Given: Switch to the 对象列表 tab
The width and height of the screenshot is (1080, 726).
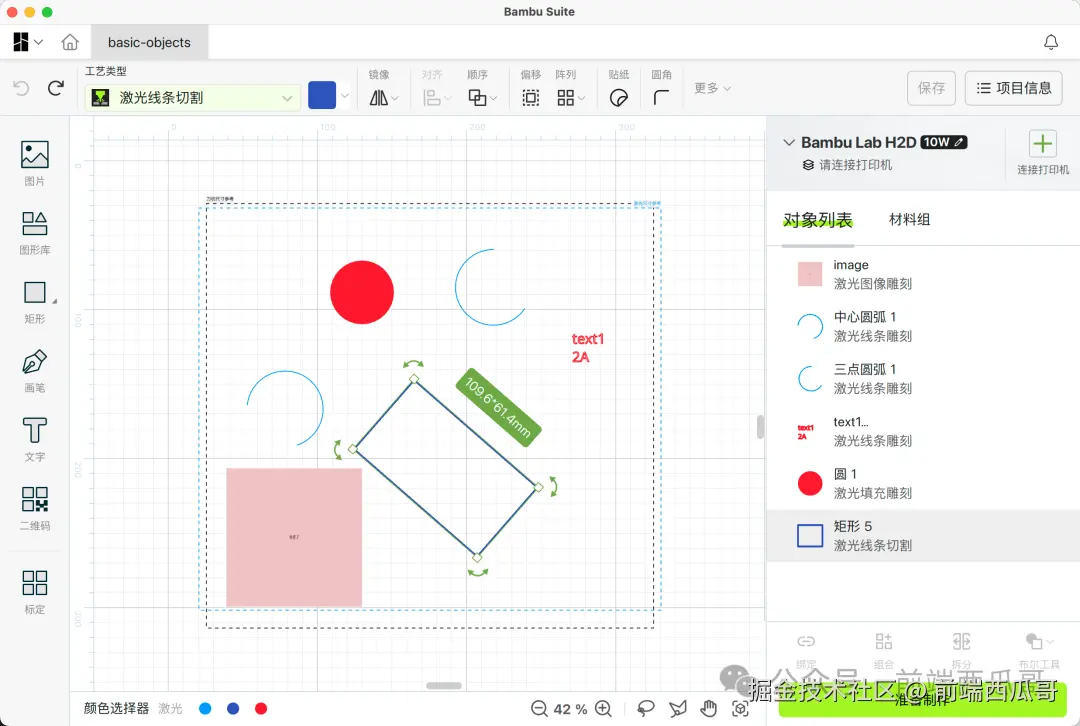Looking at the screenshot, I should click(x=818, y=220).
